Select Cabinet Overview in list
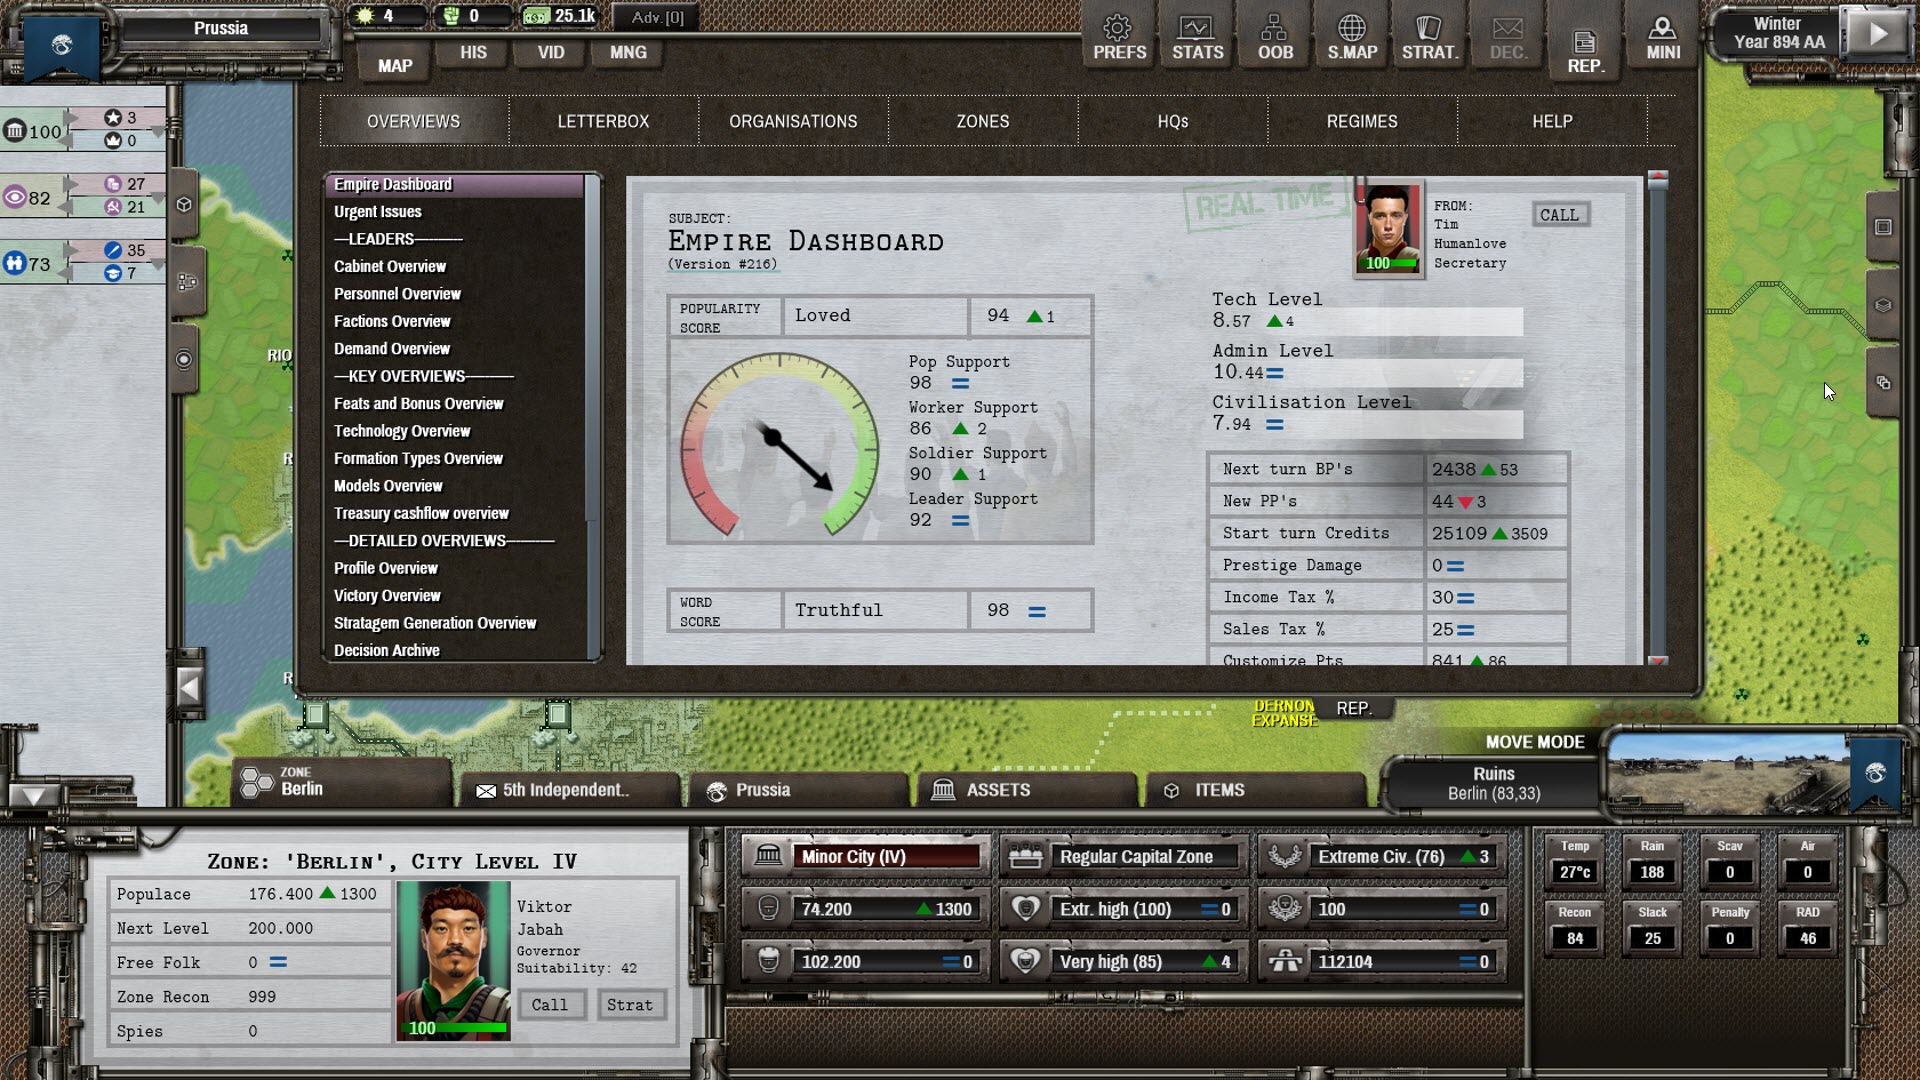Image resolution: width=1920 pixels, height=1080 pixels. click(390, 266)
